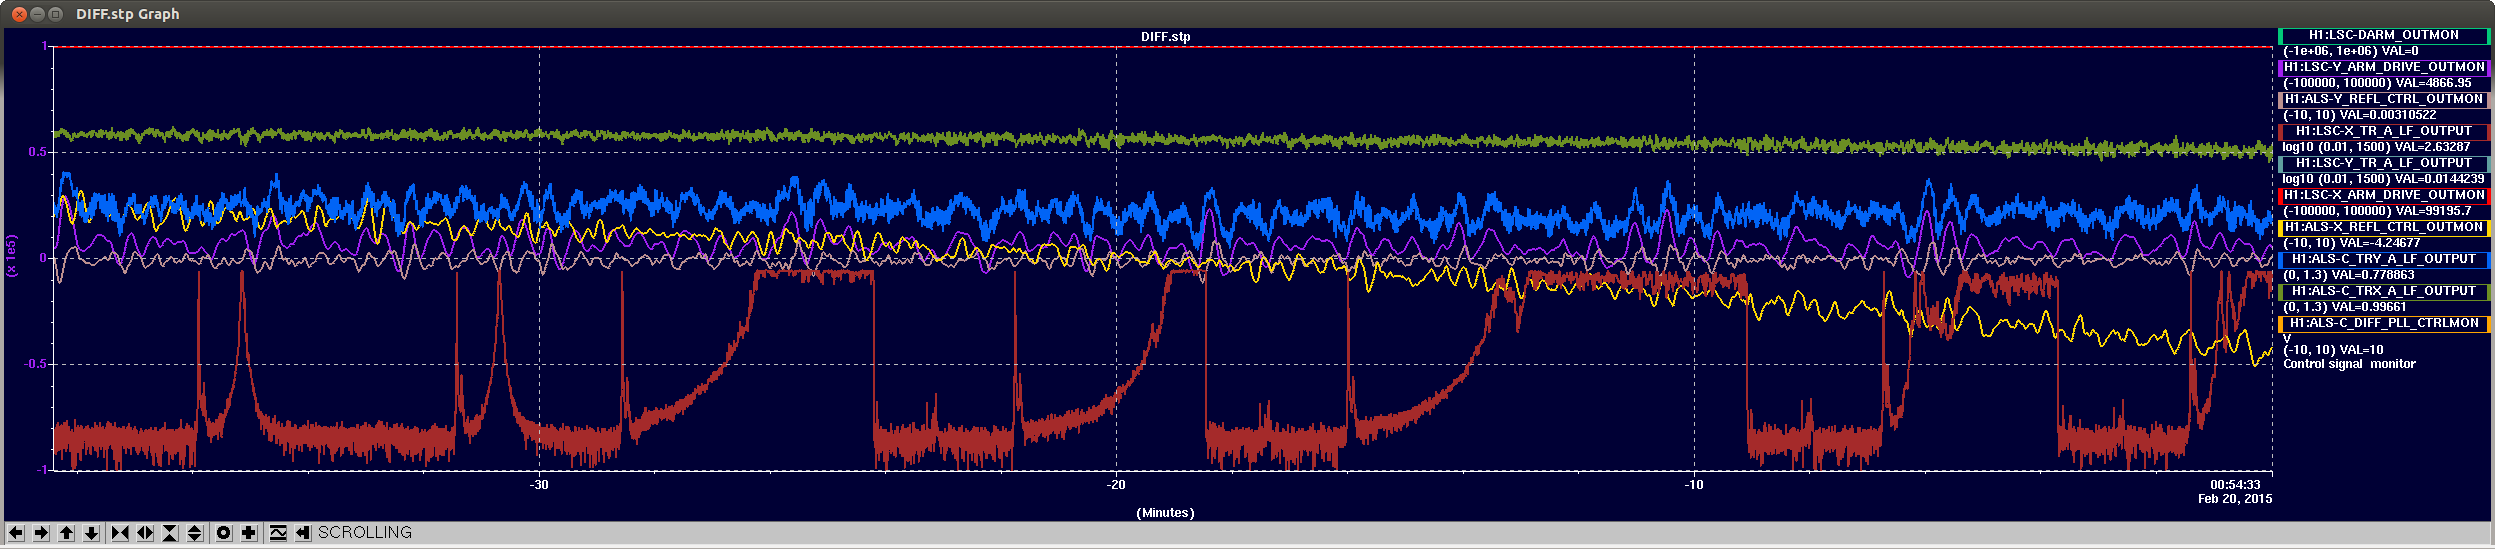Click the -20 minute axis tick label
2495x549 pixels.
[1116, 485]
